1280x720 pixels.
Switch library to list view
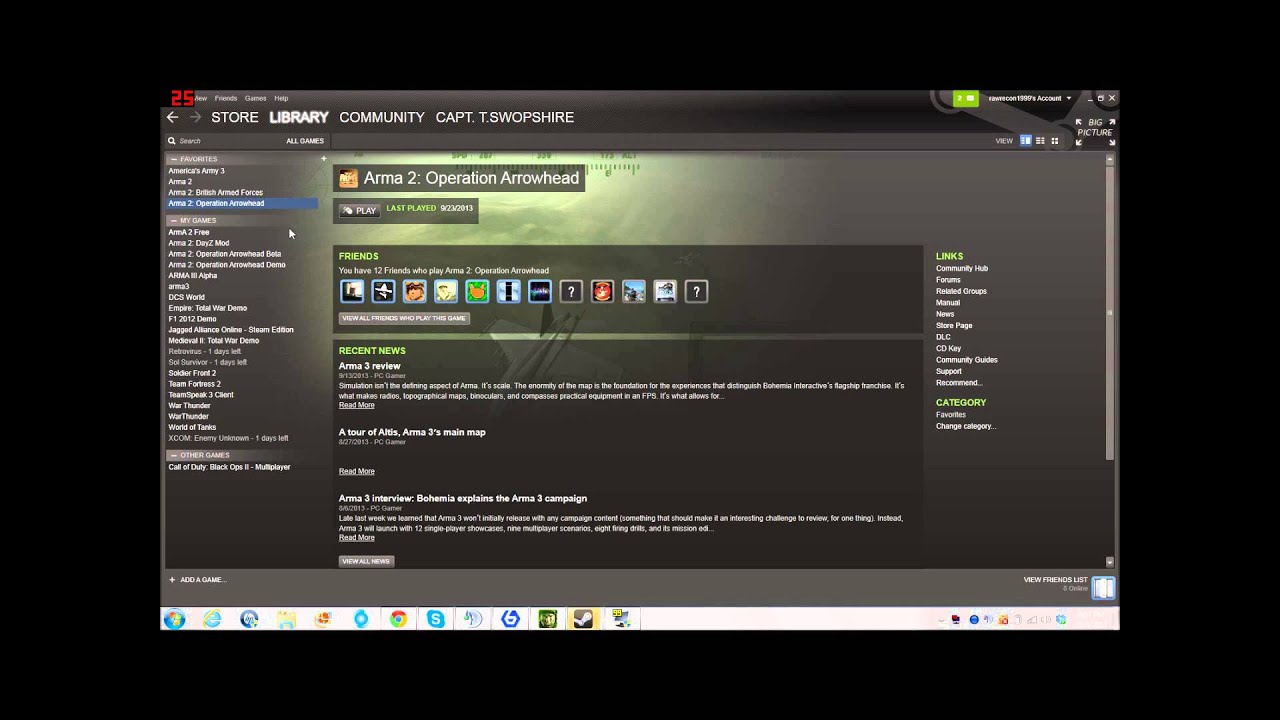[1040, 141]
